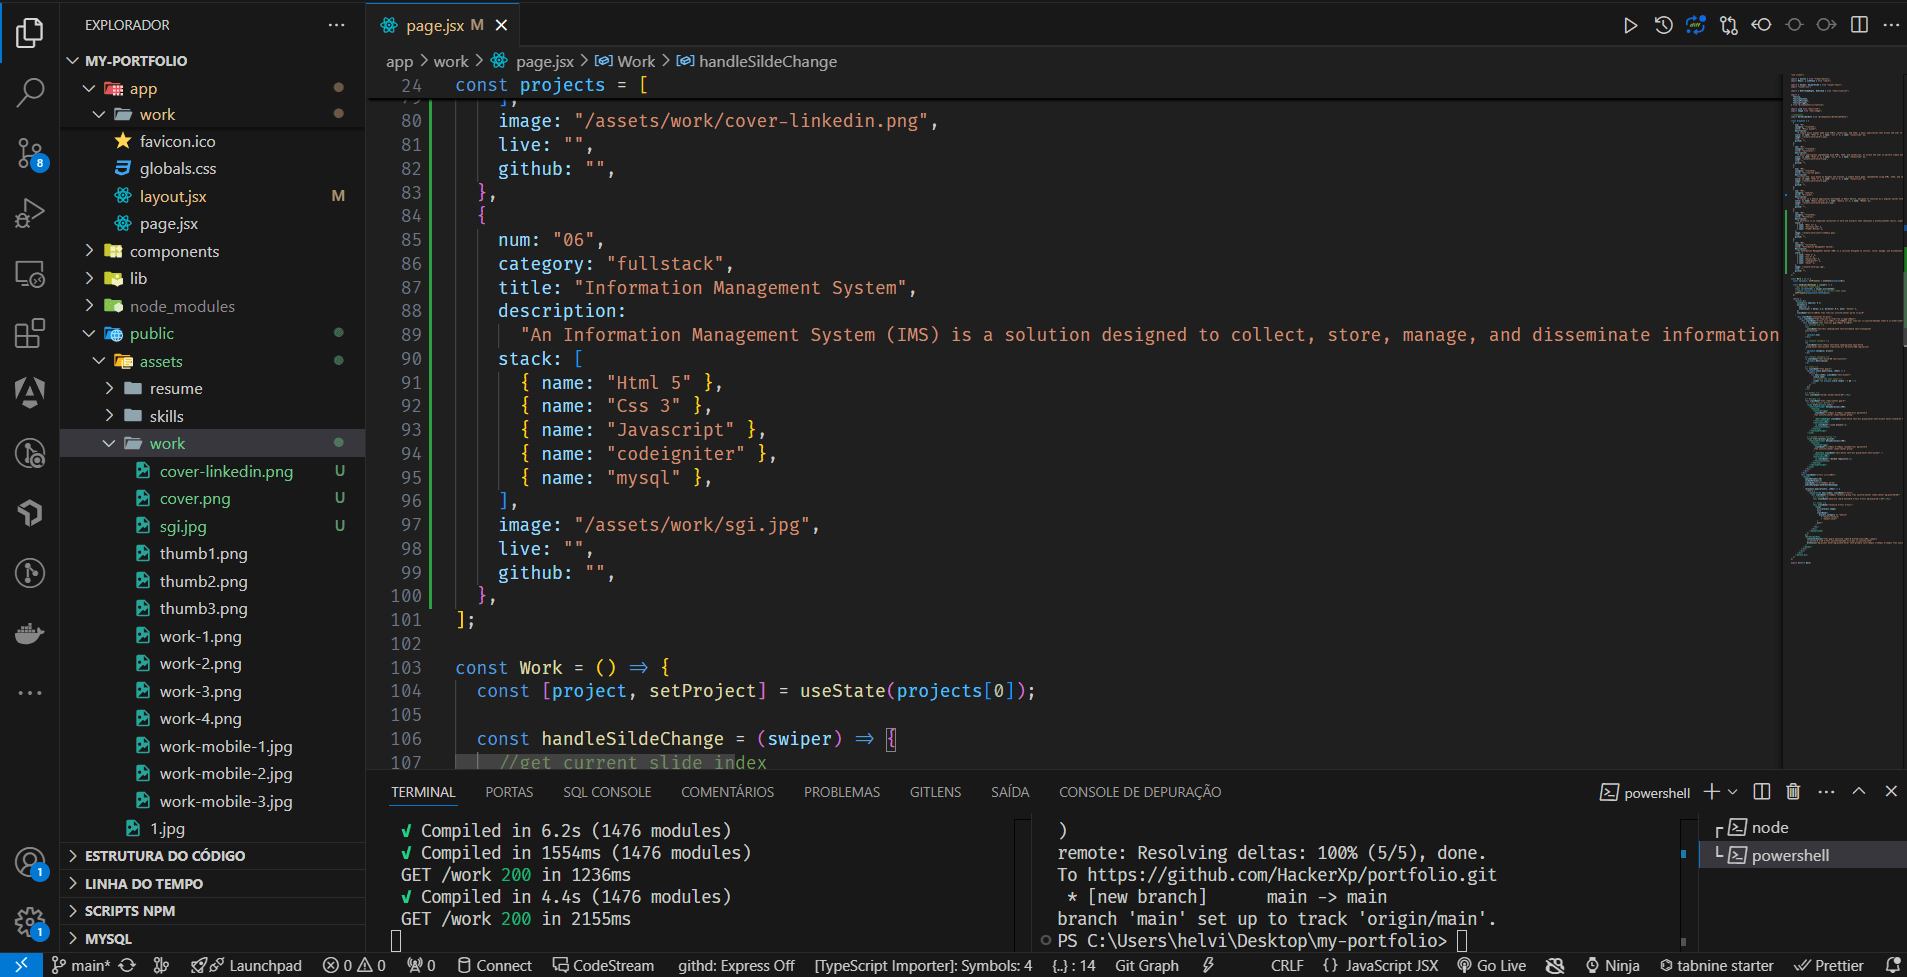1907x977 pixels.
Task: Split the editor to the right
Action: [1859, 25]
